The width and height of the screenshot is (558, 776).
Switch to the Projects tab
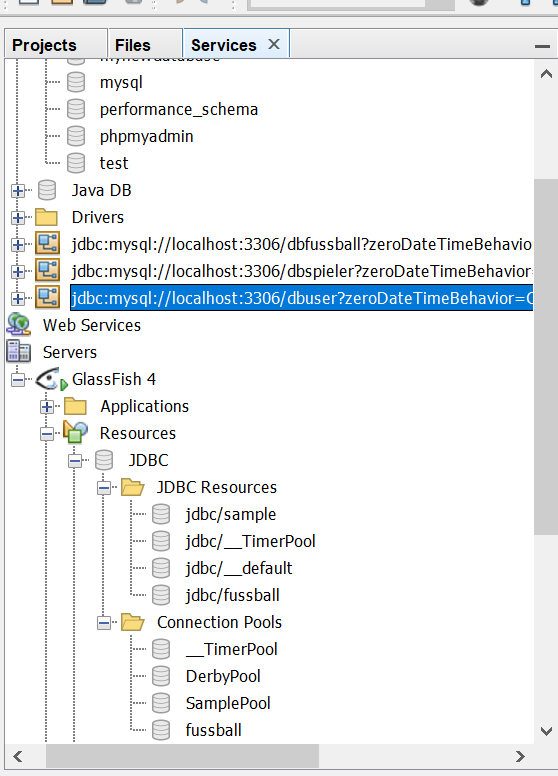45,45
